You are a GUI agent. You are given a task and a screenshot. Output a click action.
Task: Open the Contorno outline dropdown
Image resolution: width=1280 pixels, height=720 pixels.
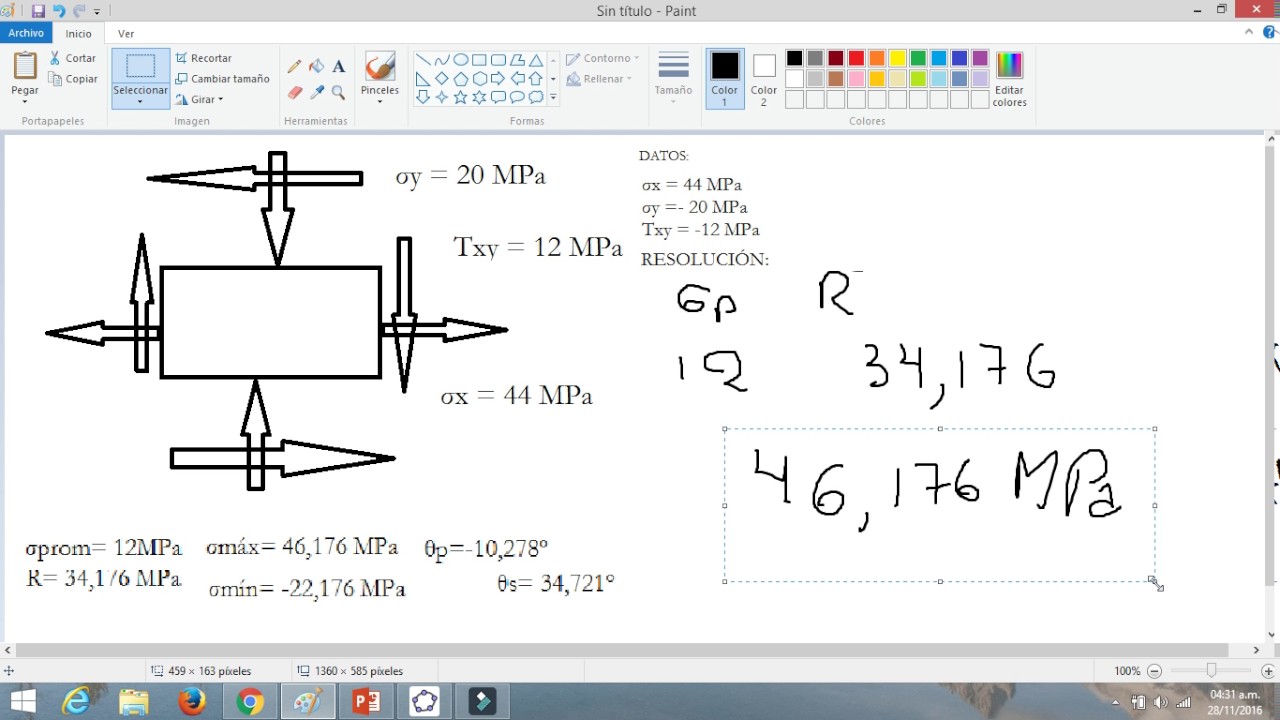tap(602, 58)
